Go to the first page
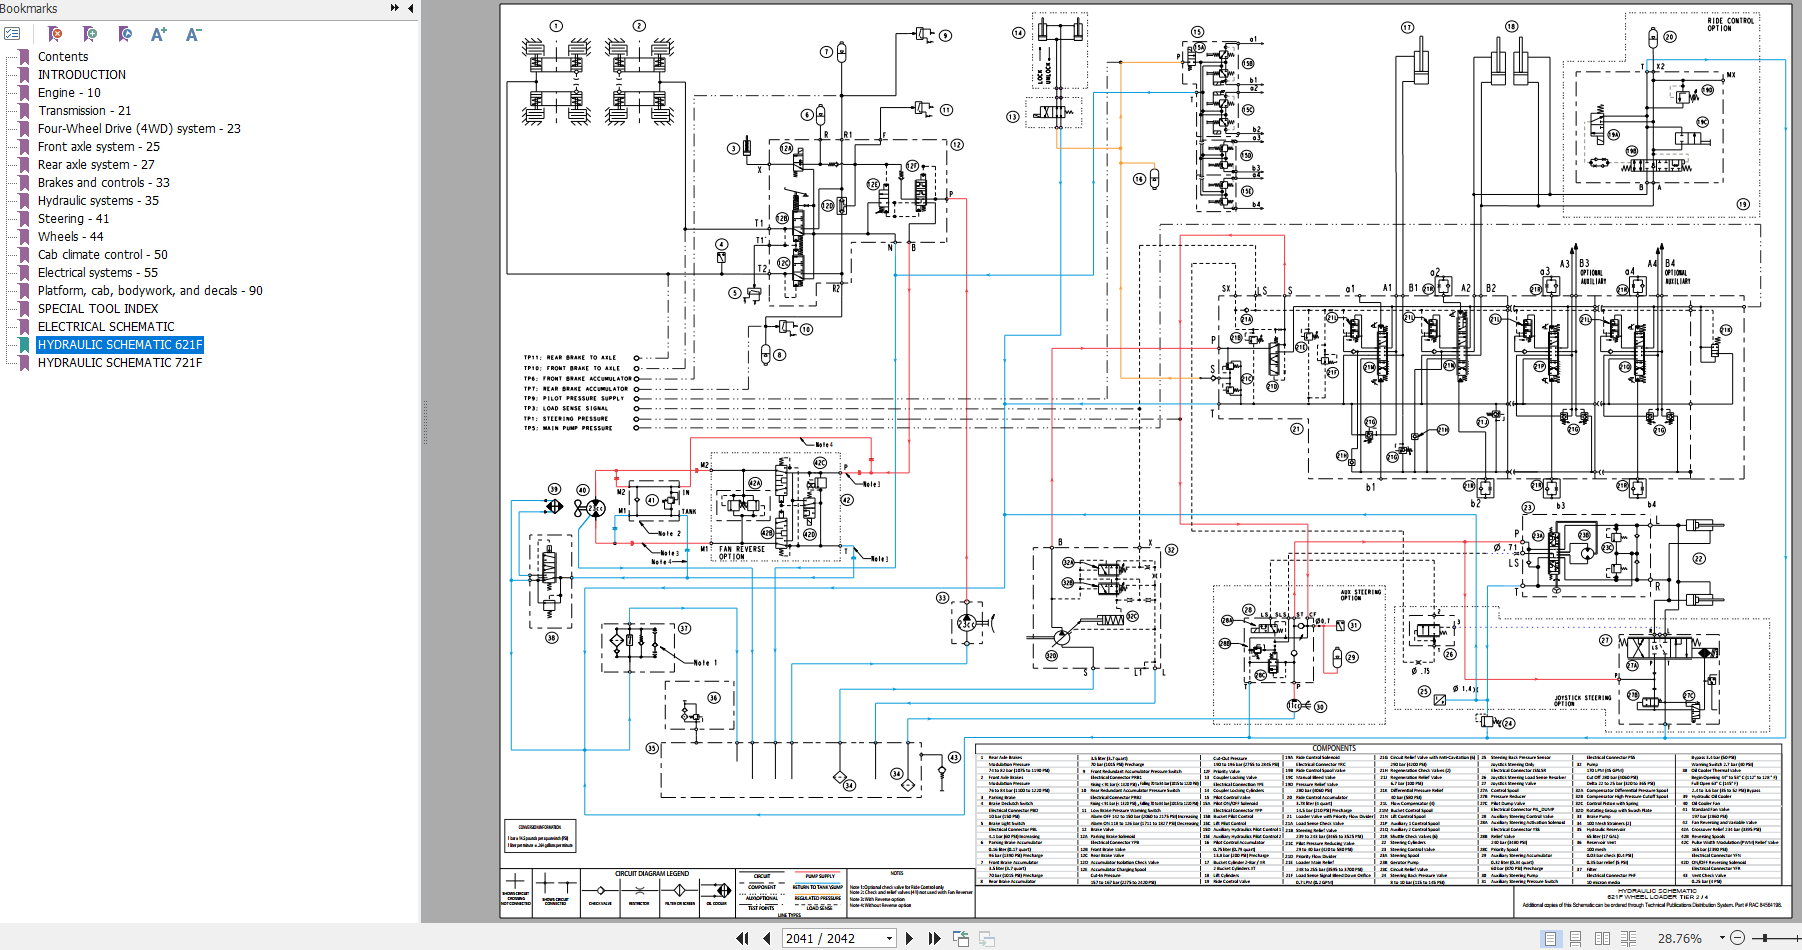The height and width of the screenshot is (950, 1802). pyautogui.click(x=742, y=938)
